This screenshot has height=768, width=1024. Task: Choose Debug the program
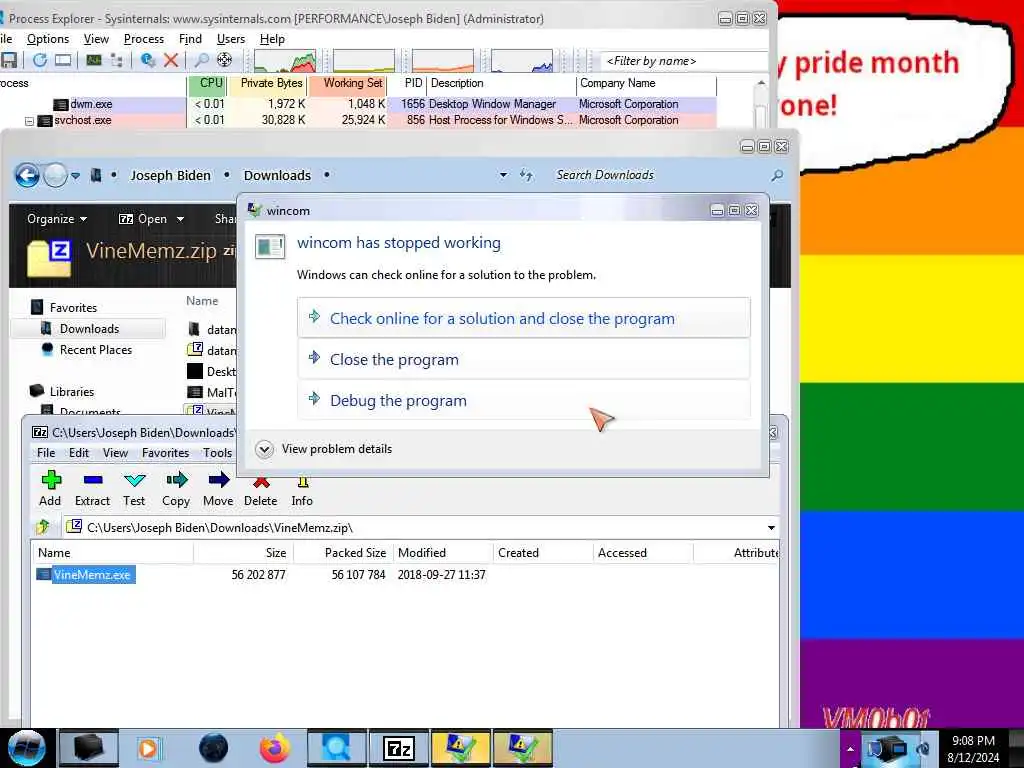pos(524,400)
